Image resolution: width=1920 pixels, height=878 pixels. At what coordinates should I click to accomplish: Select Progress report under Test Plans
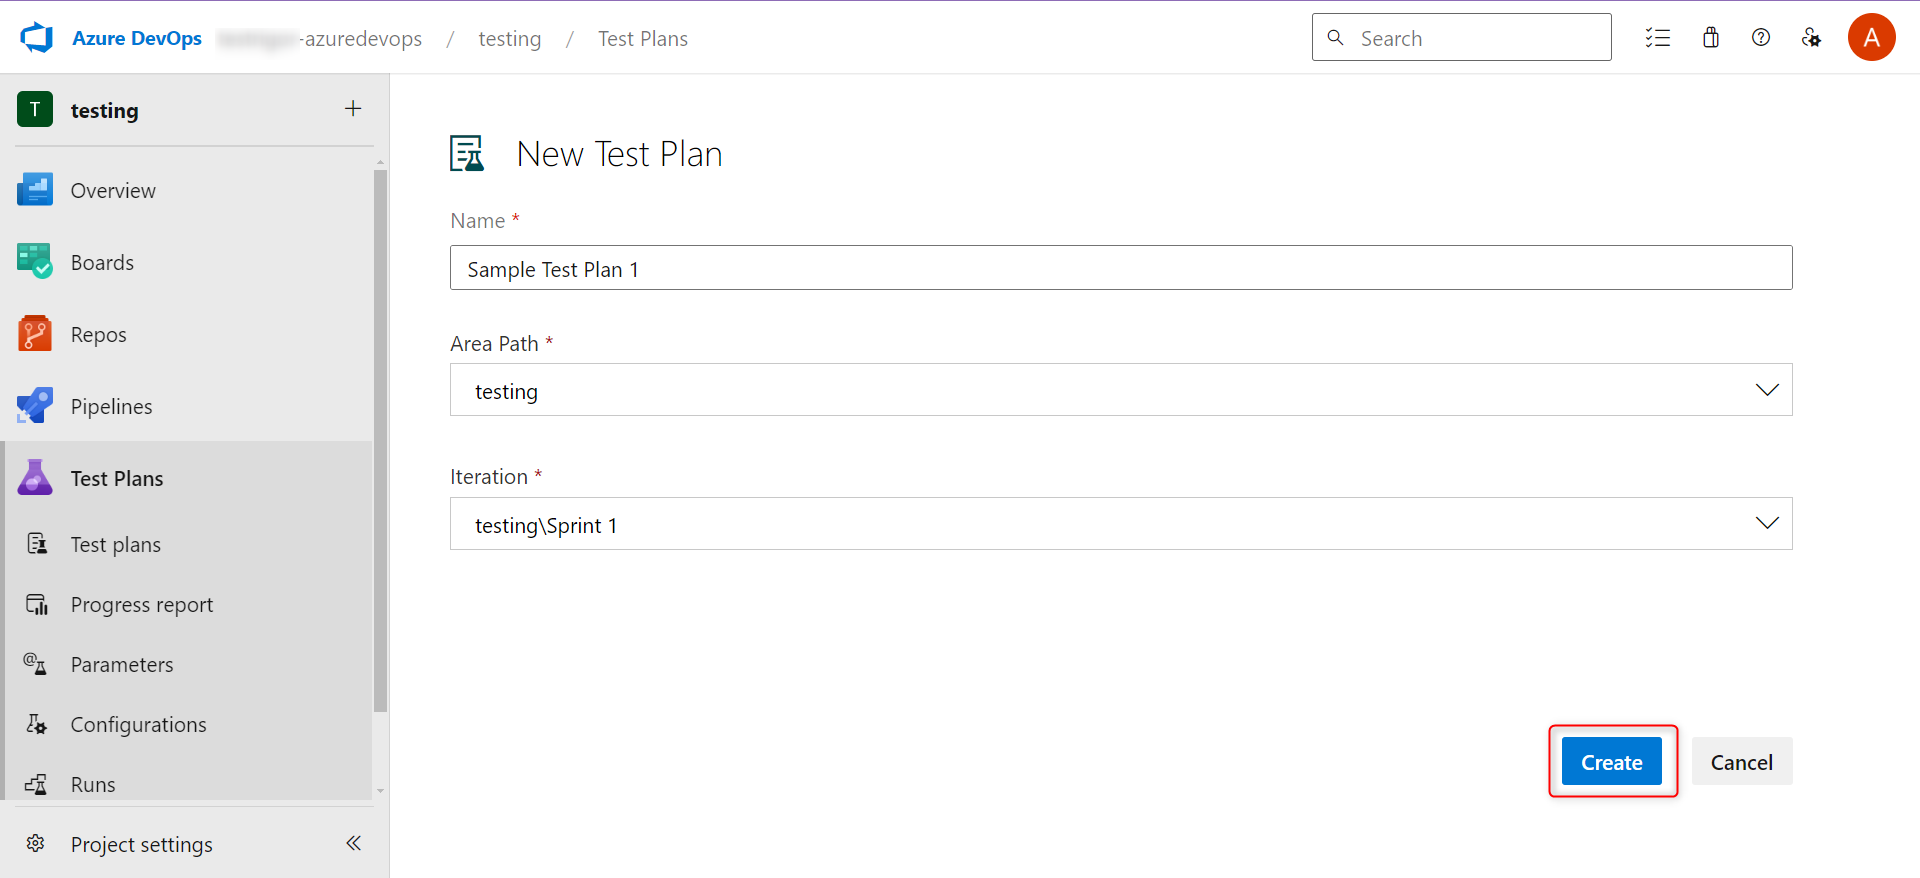pyautogui.click(x=141, y=605)
